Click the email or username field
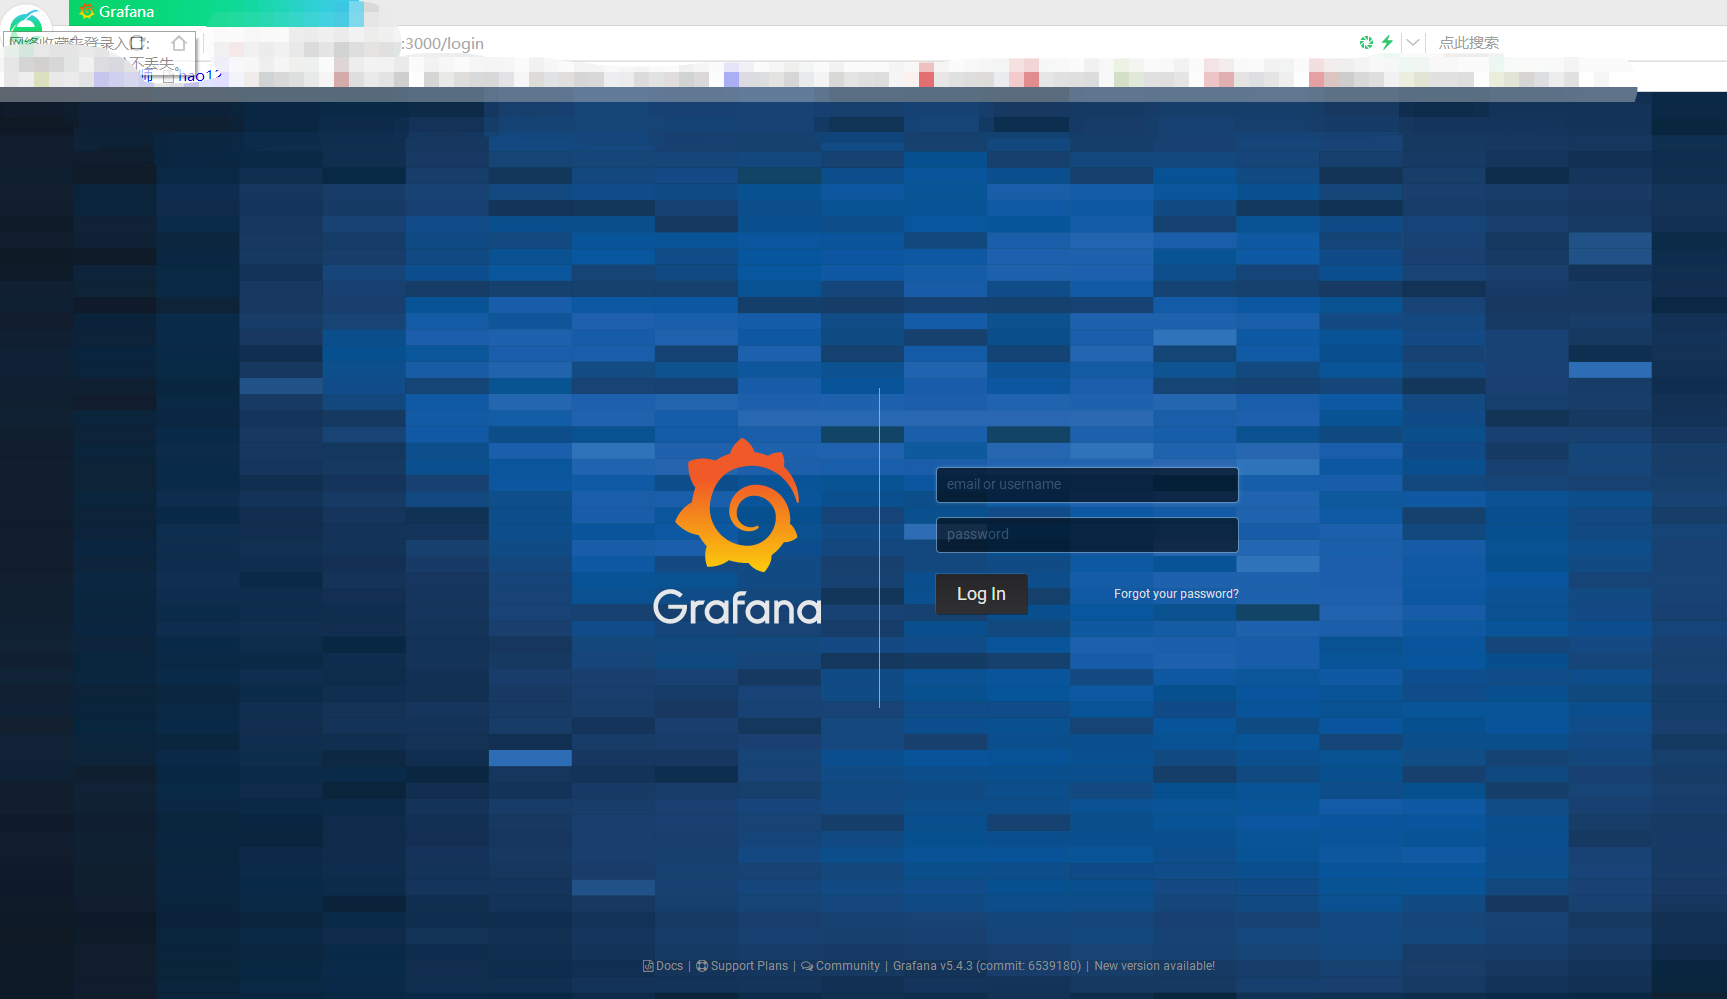Viewport: 1727px width, 999px height. tap(1087, 485)
